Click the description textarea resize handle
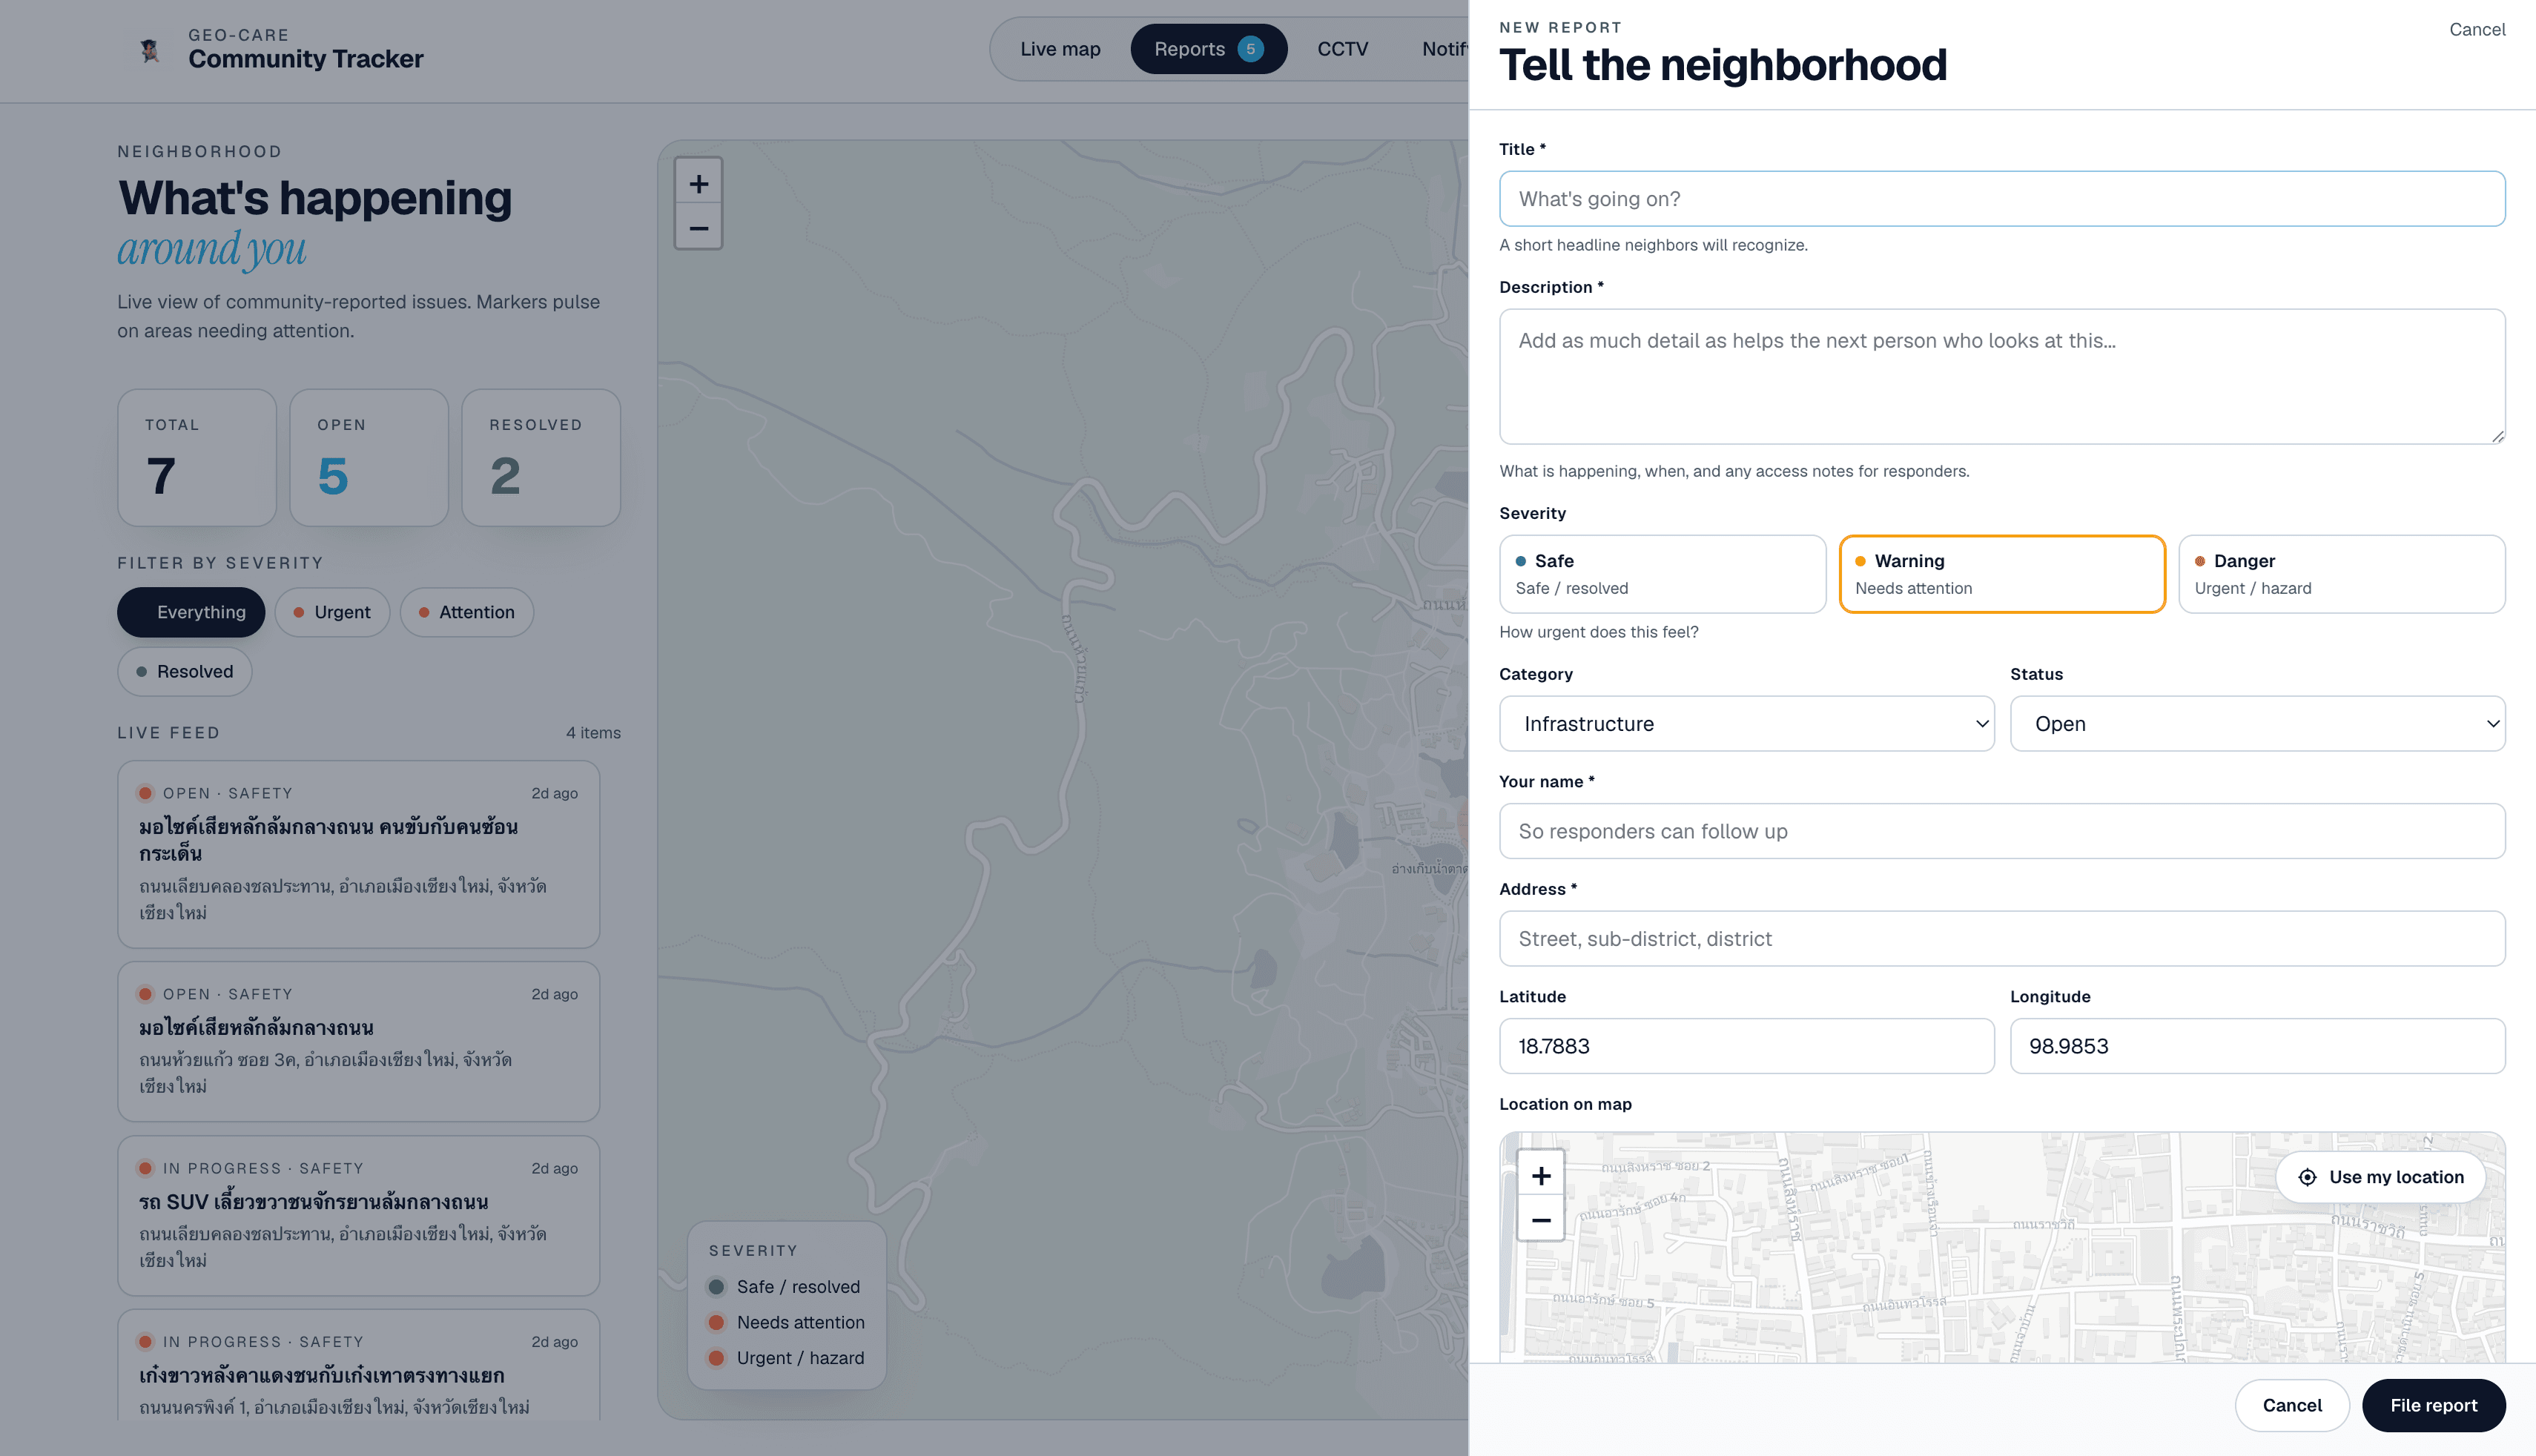Image resolution: width=2536 pixels, height=1456 pixels. coord(2497,436)
